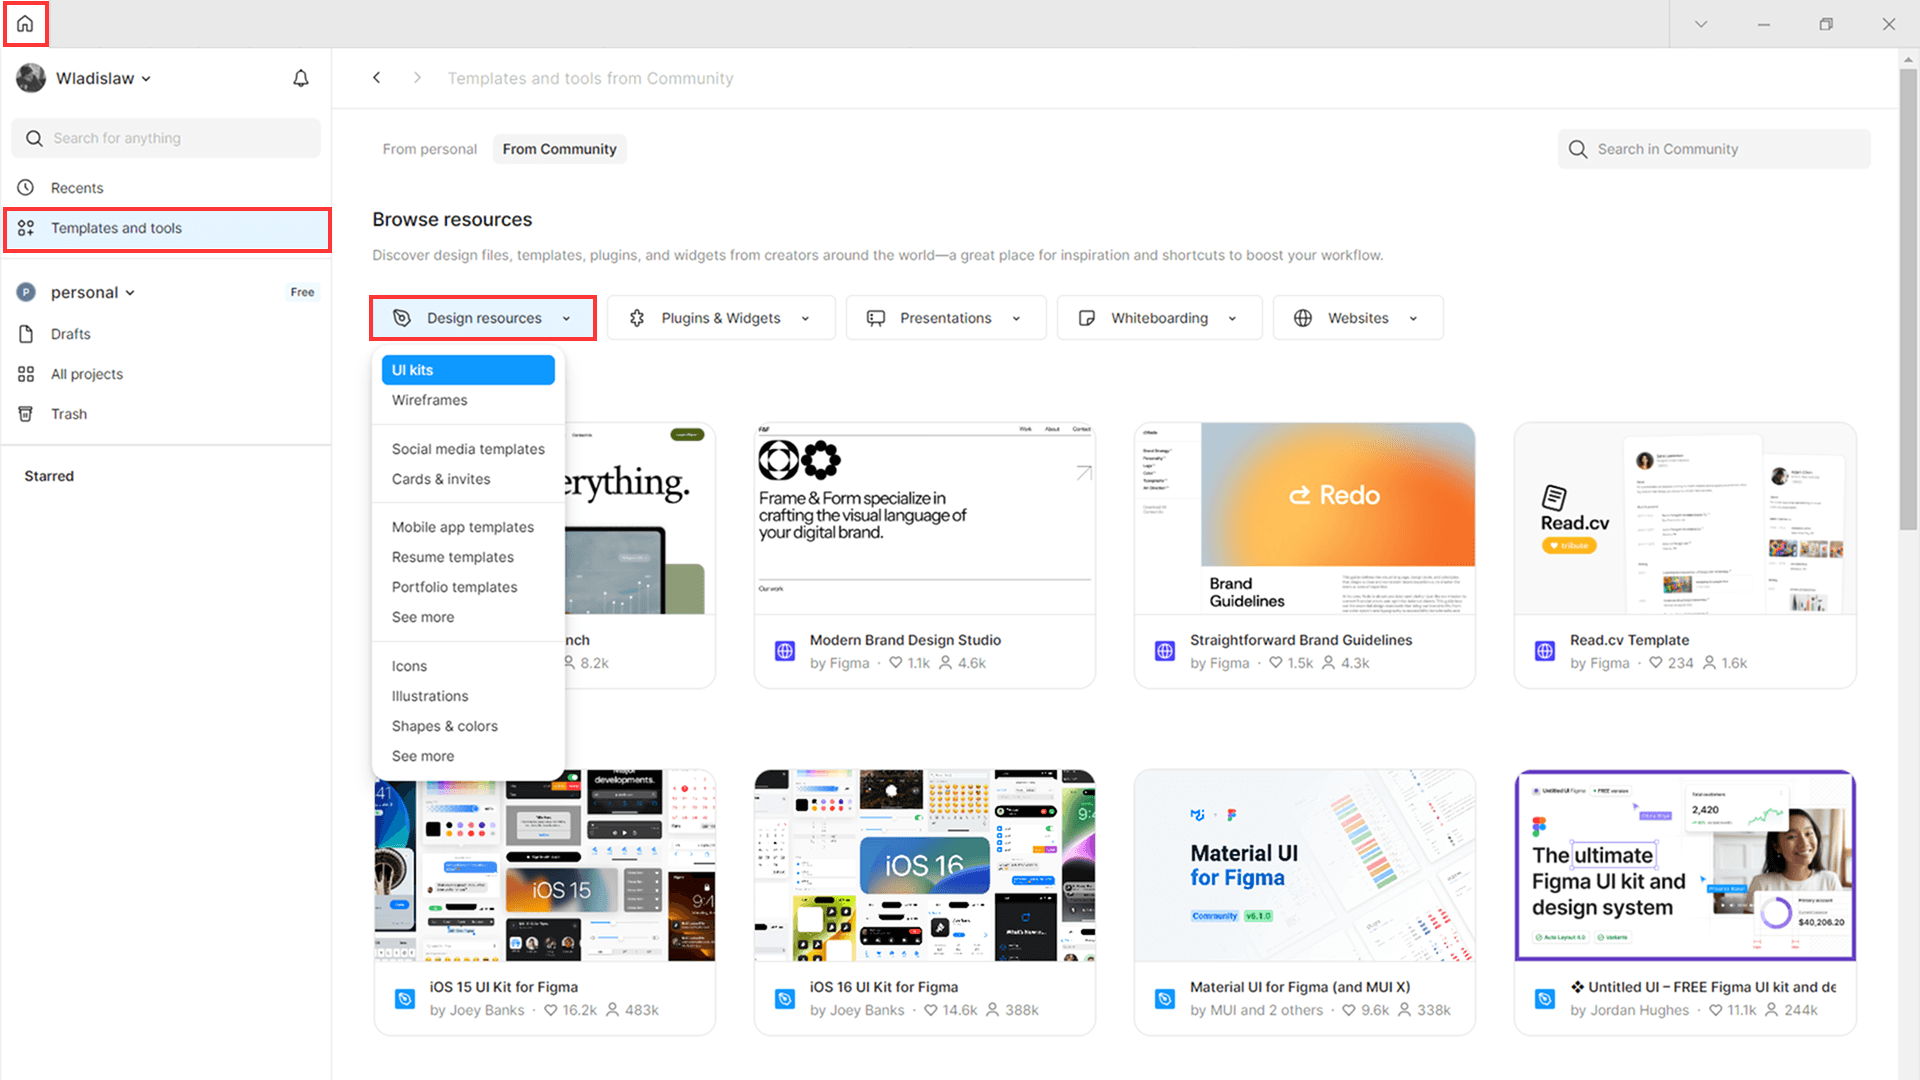Expand the Presentations dropdown
Image resolution: width=1920 pixels, height=1080 pixels.
(x=945, y=318)
